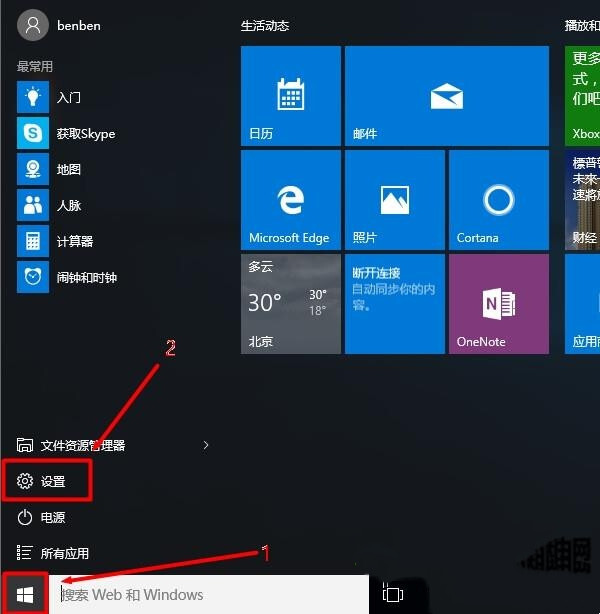The image size is (600, 614).
Task: Open the OneNote tile
Action: (x=499, y=304)
